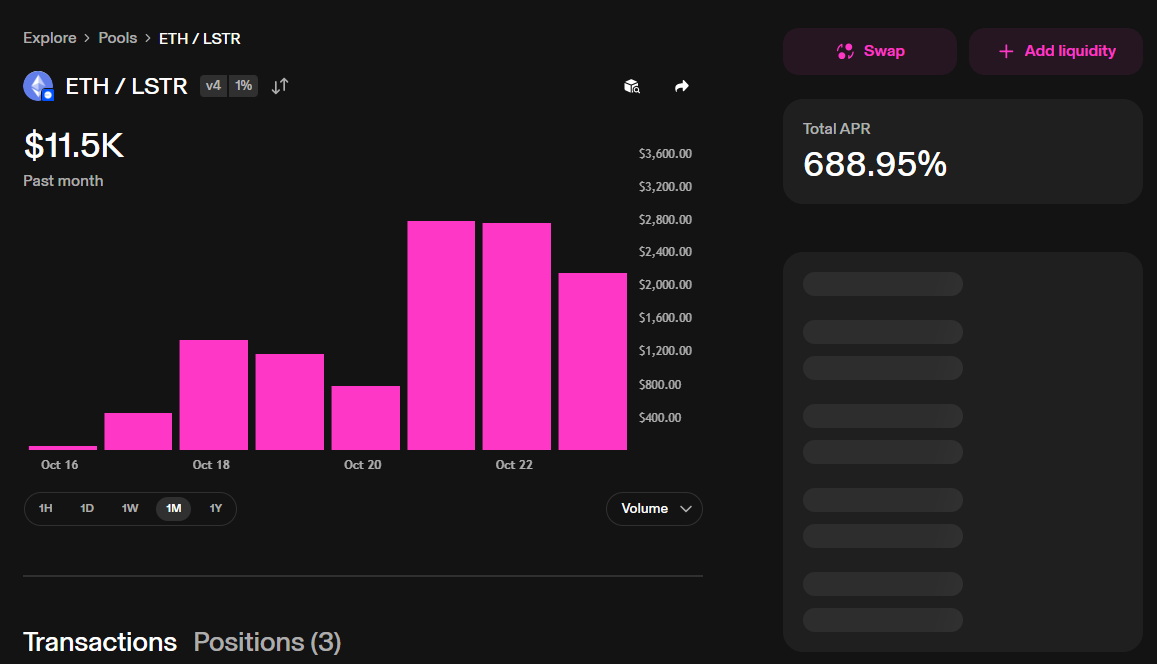Click the 1% fee tier badge

243,86
